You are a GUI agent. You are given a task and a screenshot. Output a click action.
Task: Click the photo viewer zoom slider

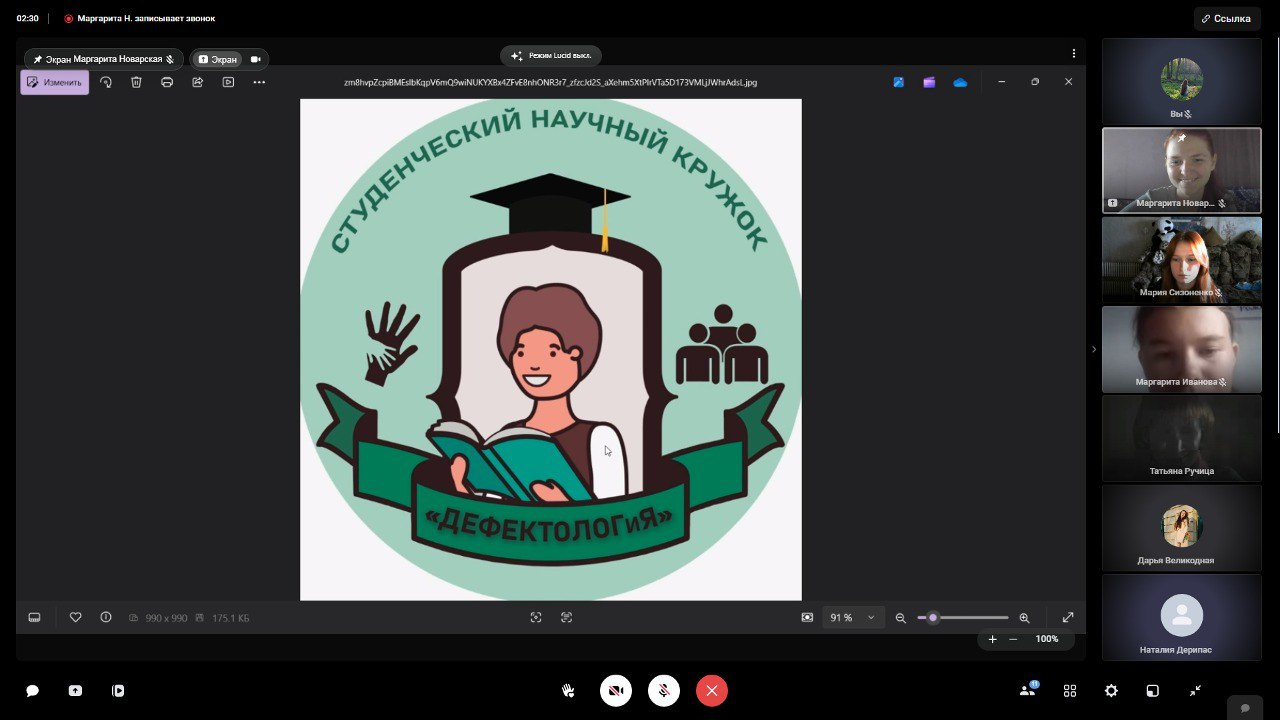coord(962,618)
